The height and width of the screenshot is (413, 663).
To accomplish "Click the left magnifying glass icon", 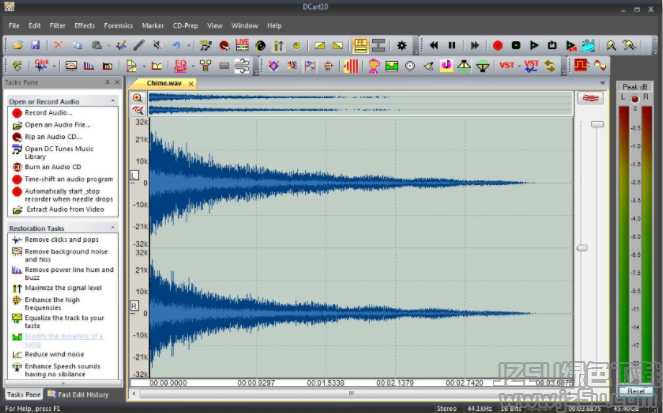I will click(611, 45).
